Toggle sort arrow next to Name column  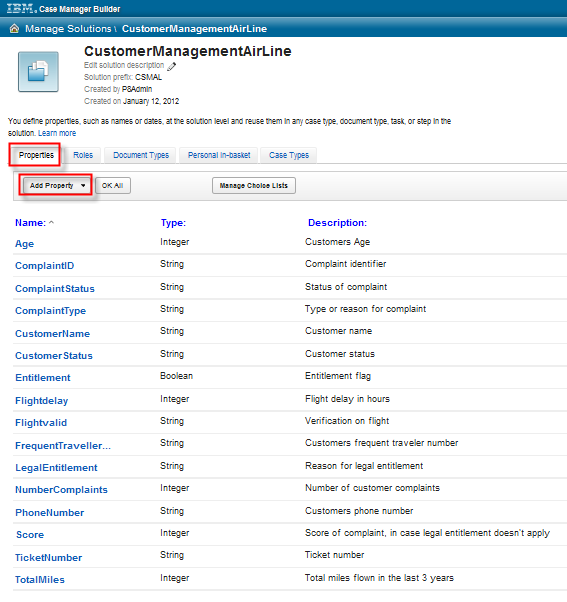pos(51,223)
